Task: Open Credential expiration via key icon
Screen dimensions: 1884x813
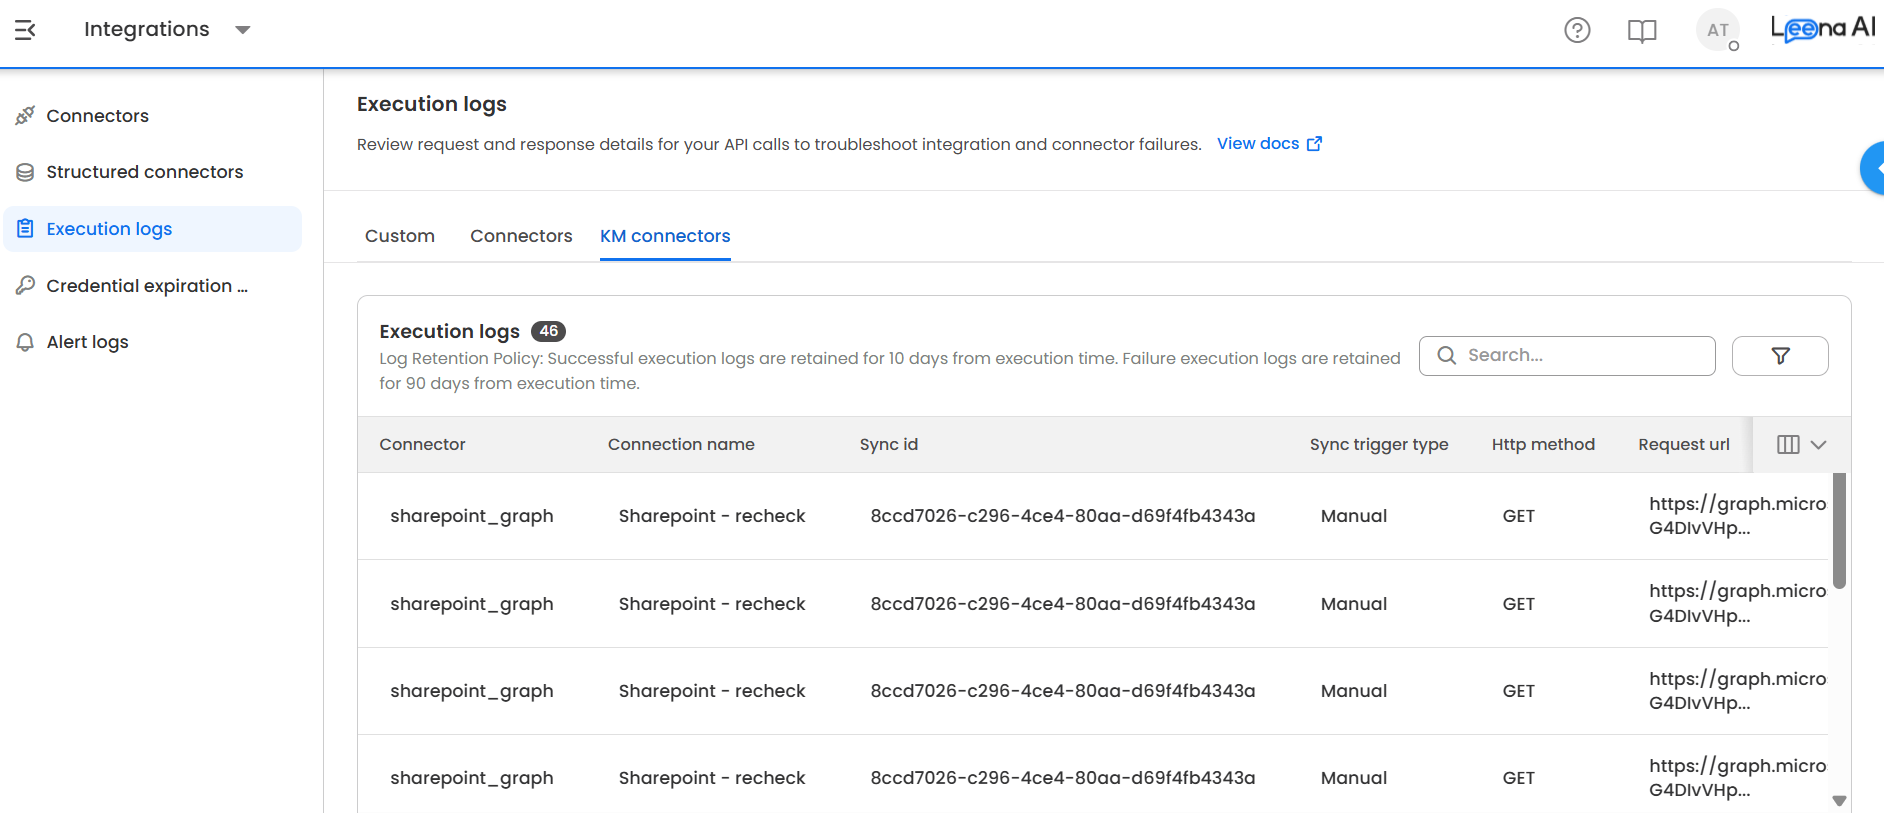Action: (x=25, y=286)
